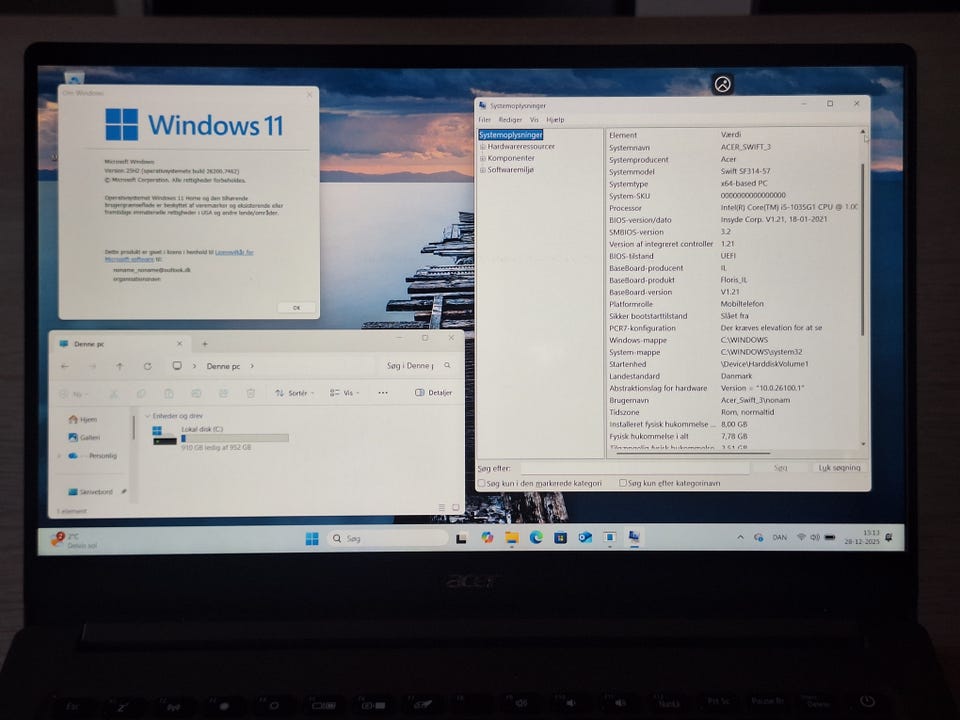Open the three-dots more options menu

[x=383, y=393]
